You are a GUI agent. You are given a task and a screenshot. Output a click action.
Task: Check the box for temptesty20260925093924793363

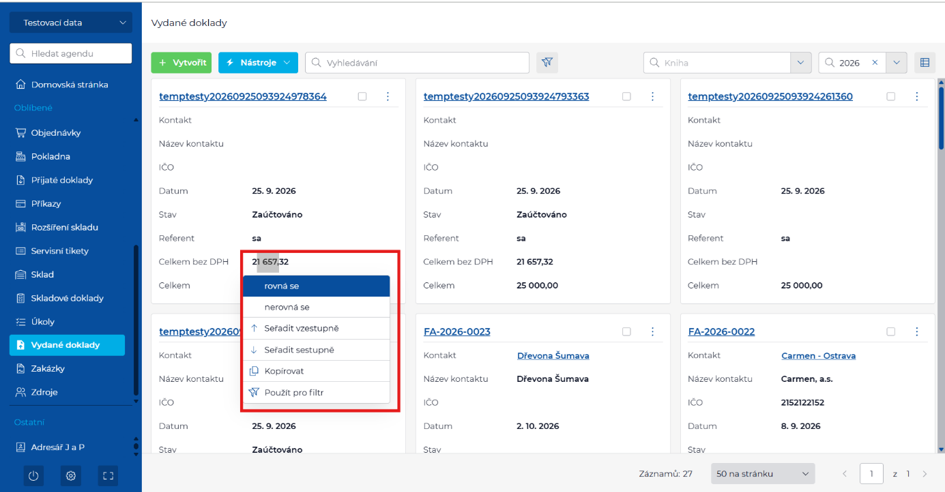pyautogui.click(x=627, y=96)
